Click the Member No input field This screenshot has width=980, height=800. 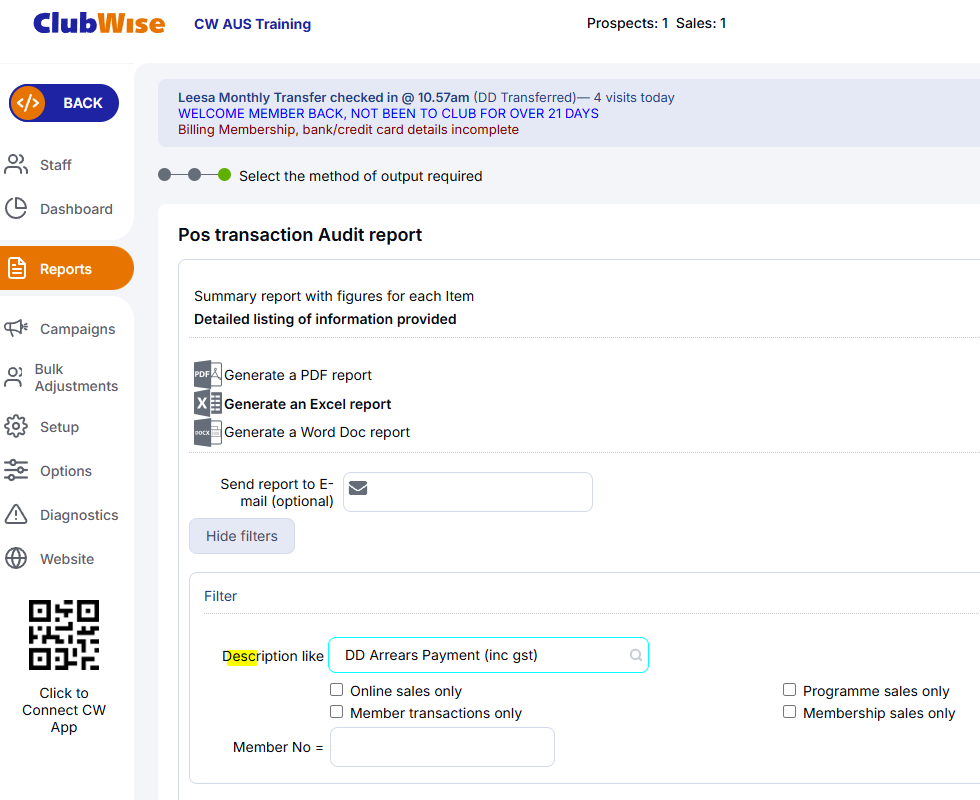click(442, 747)
